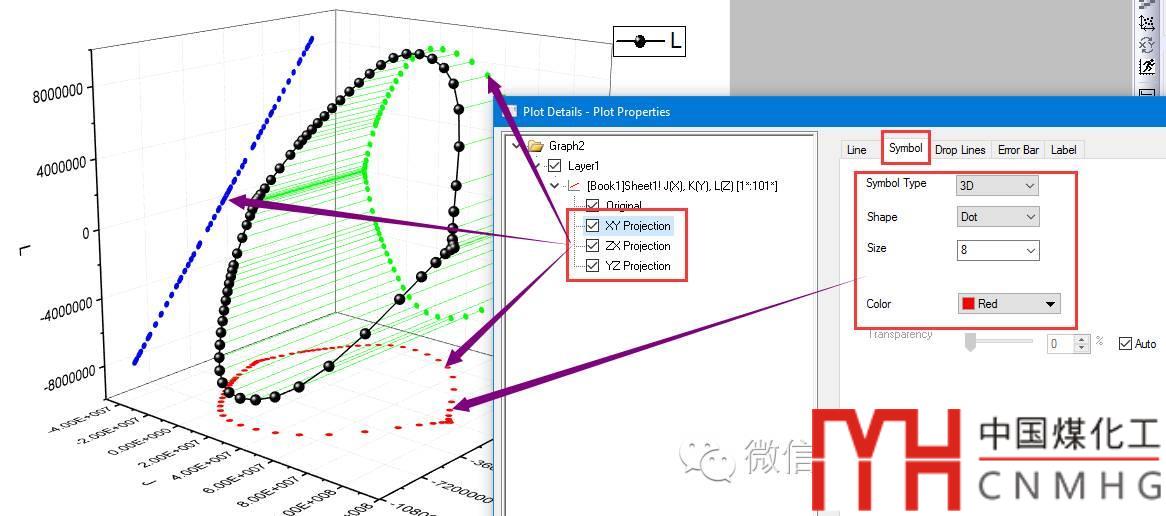Click the Graph2 folder icon in tree
The image size is (1166, 516).
click(536, 146)
